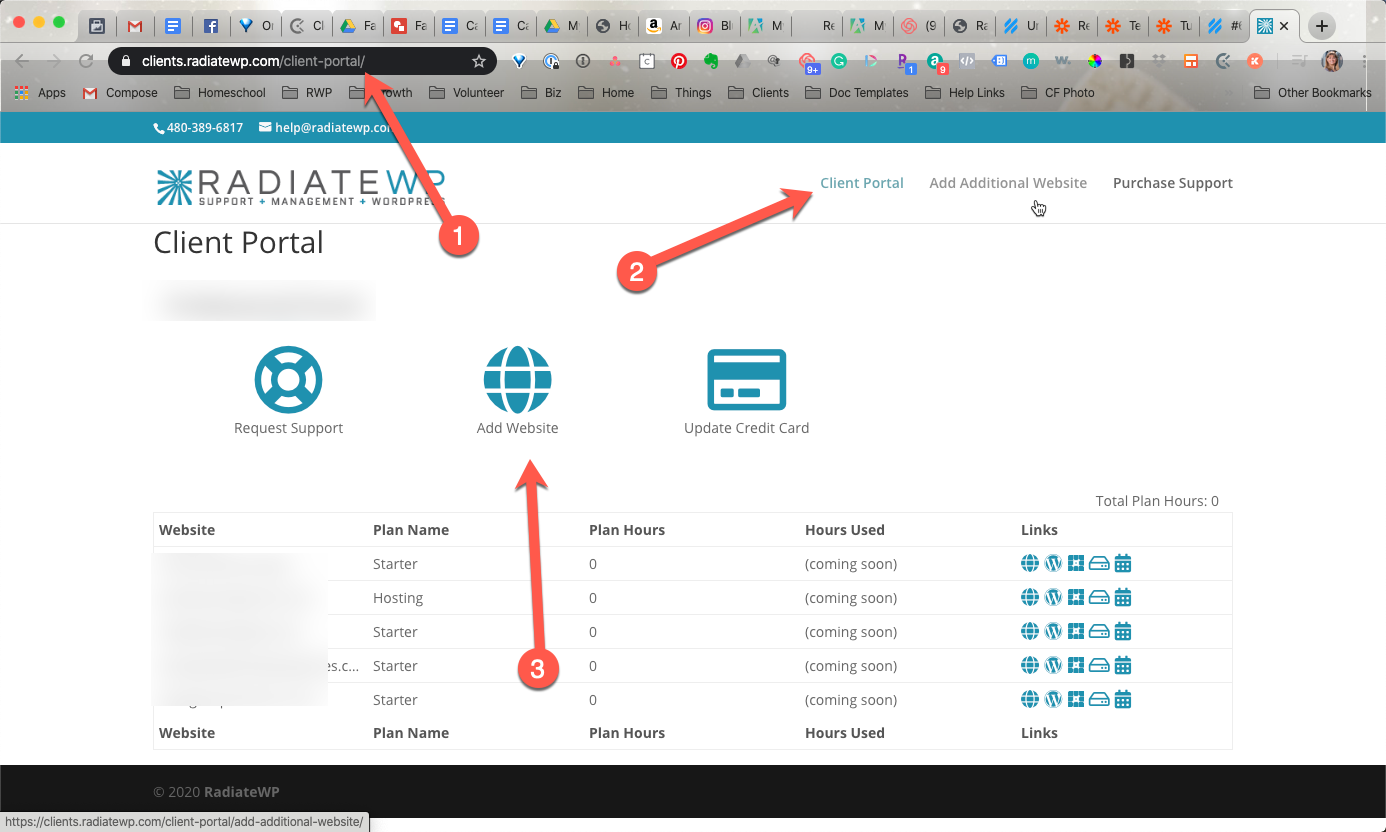Click the 'Client Portal' page heading
This screenshot has width=1386, height=832.
tap(238, 243)
